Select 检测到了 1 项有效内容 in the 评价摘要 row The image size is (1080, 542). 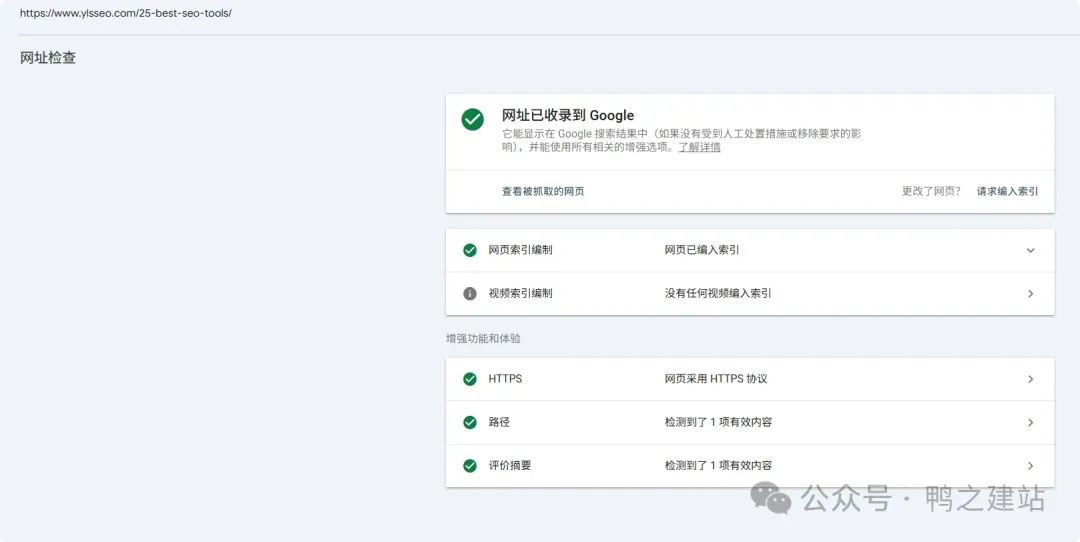coord(718,466)
